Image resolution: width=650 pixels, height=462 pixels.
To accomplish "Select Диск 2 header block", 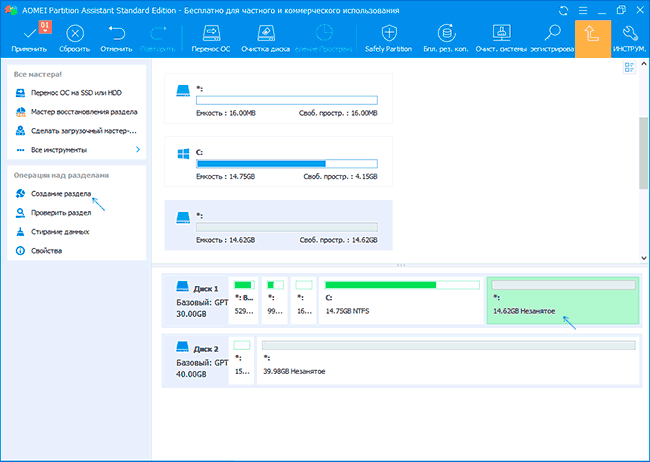I will click(x=196, y=362).
